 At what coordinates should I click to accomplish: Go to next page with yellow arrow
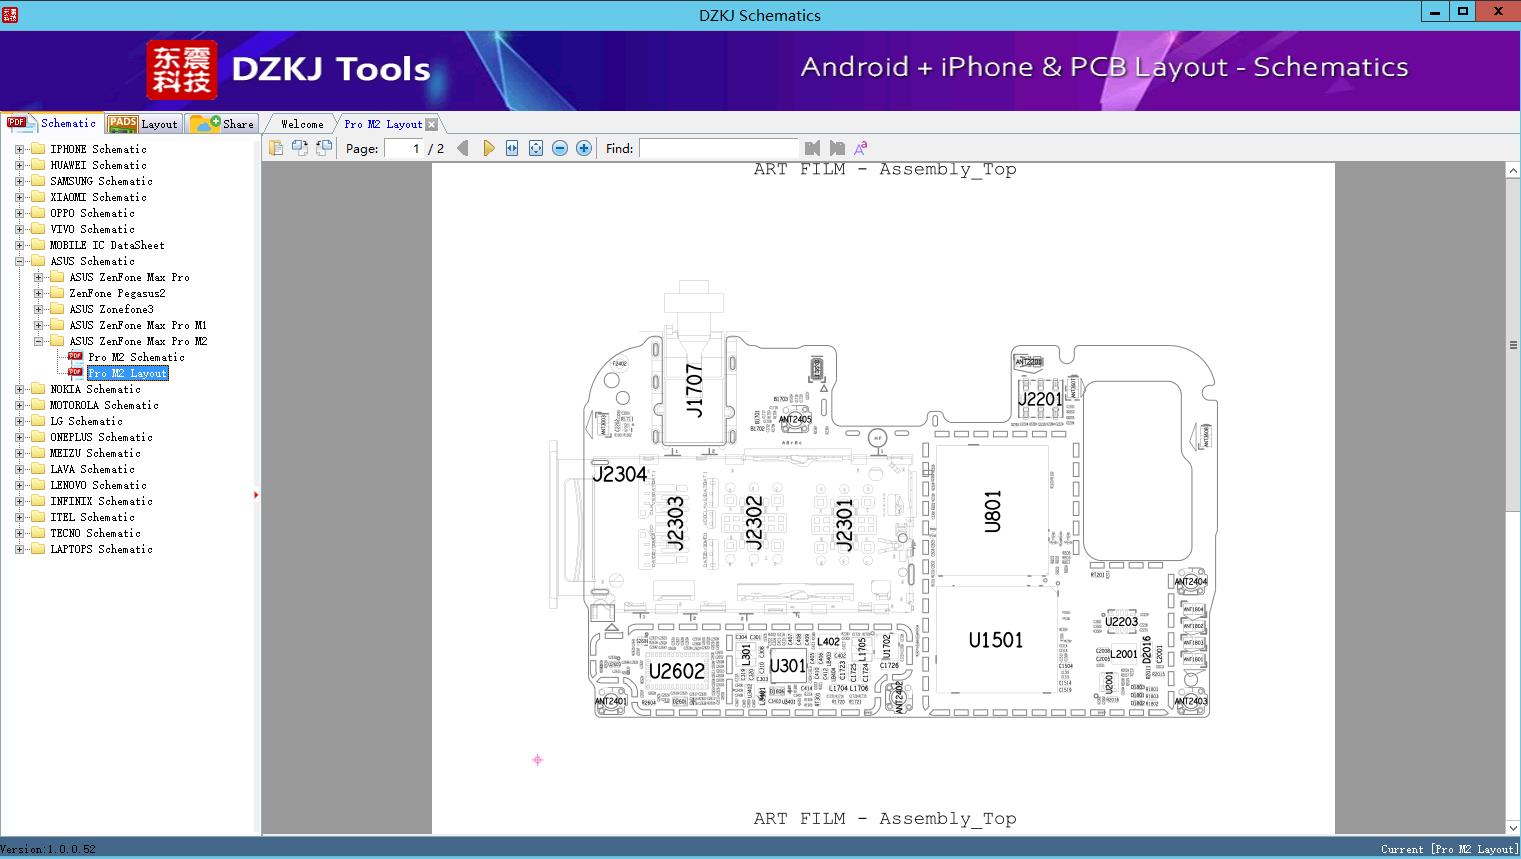(x=488, y=148)
